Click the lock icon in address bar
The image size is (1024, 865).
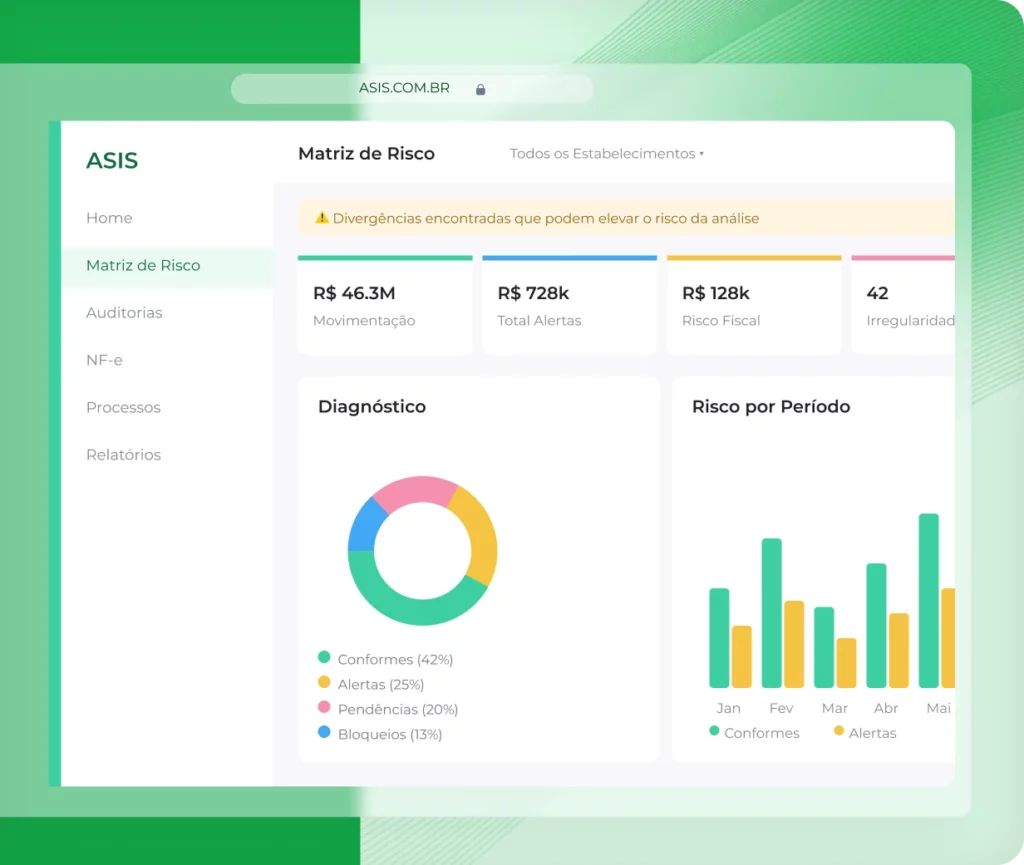click(x=481, y=89)
